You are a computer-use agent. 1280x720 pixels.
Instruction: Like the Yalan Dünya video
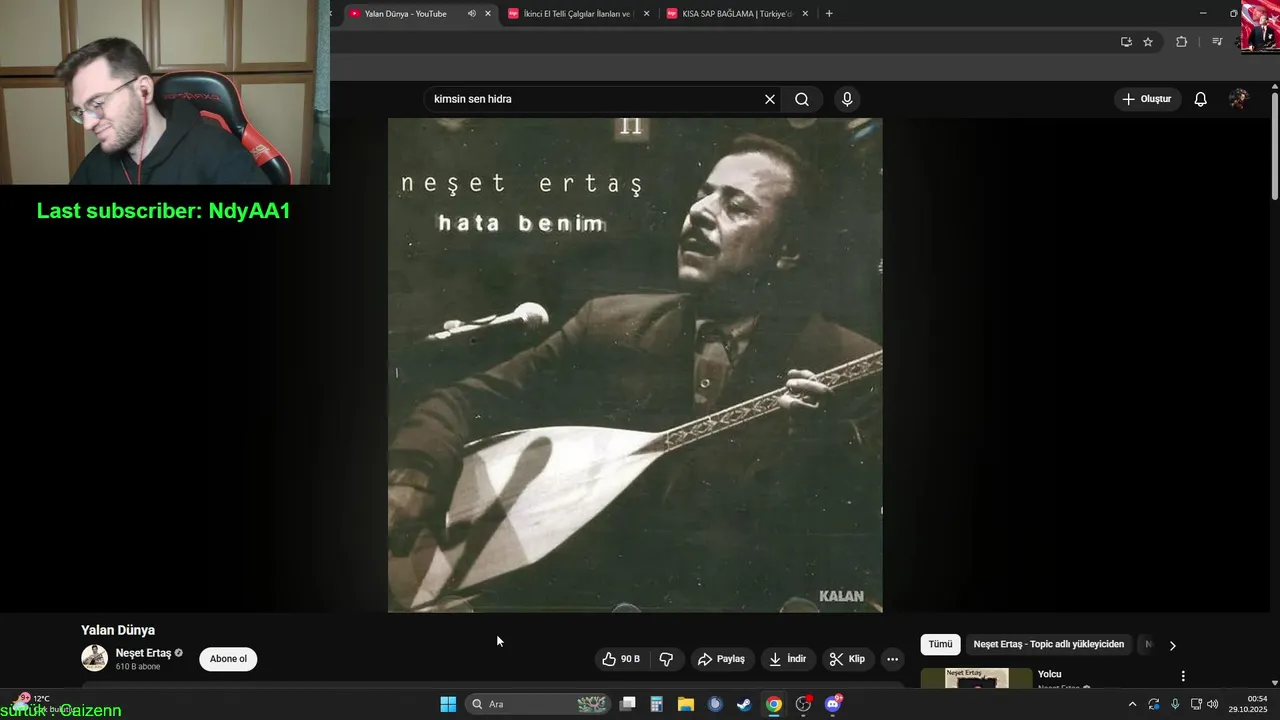pyautogui.click(x=620, y=659)
